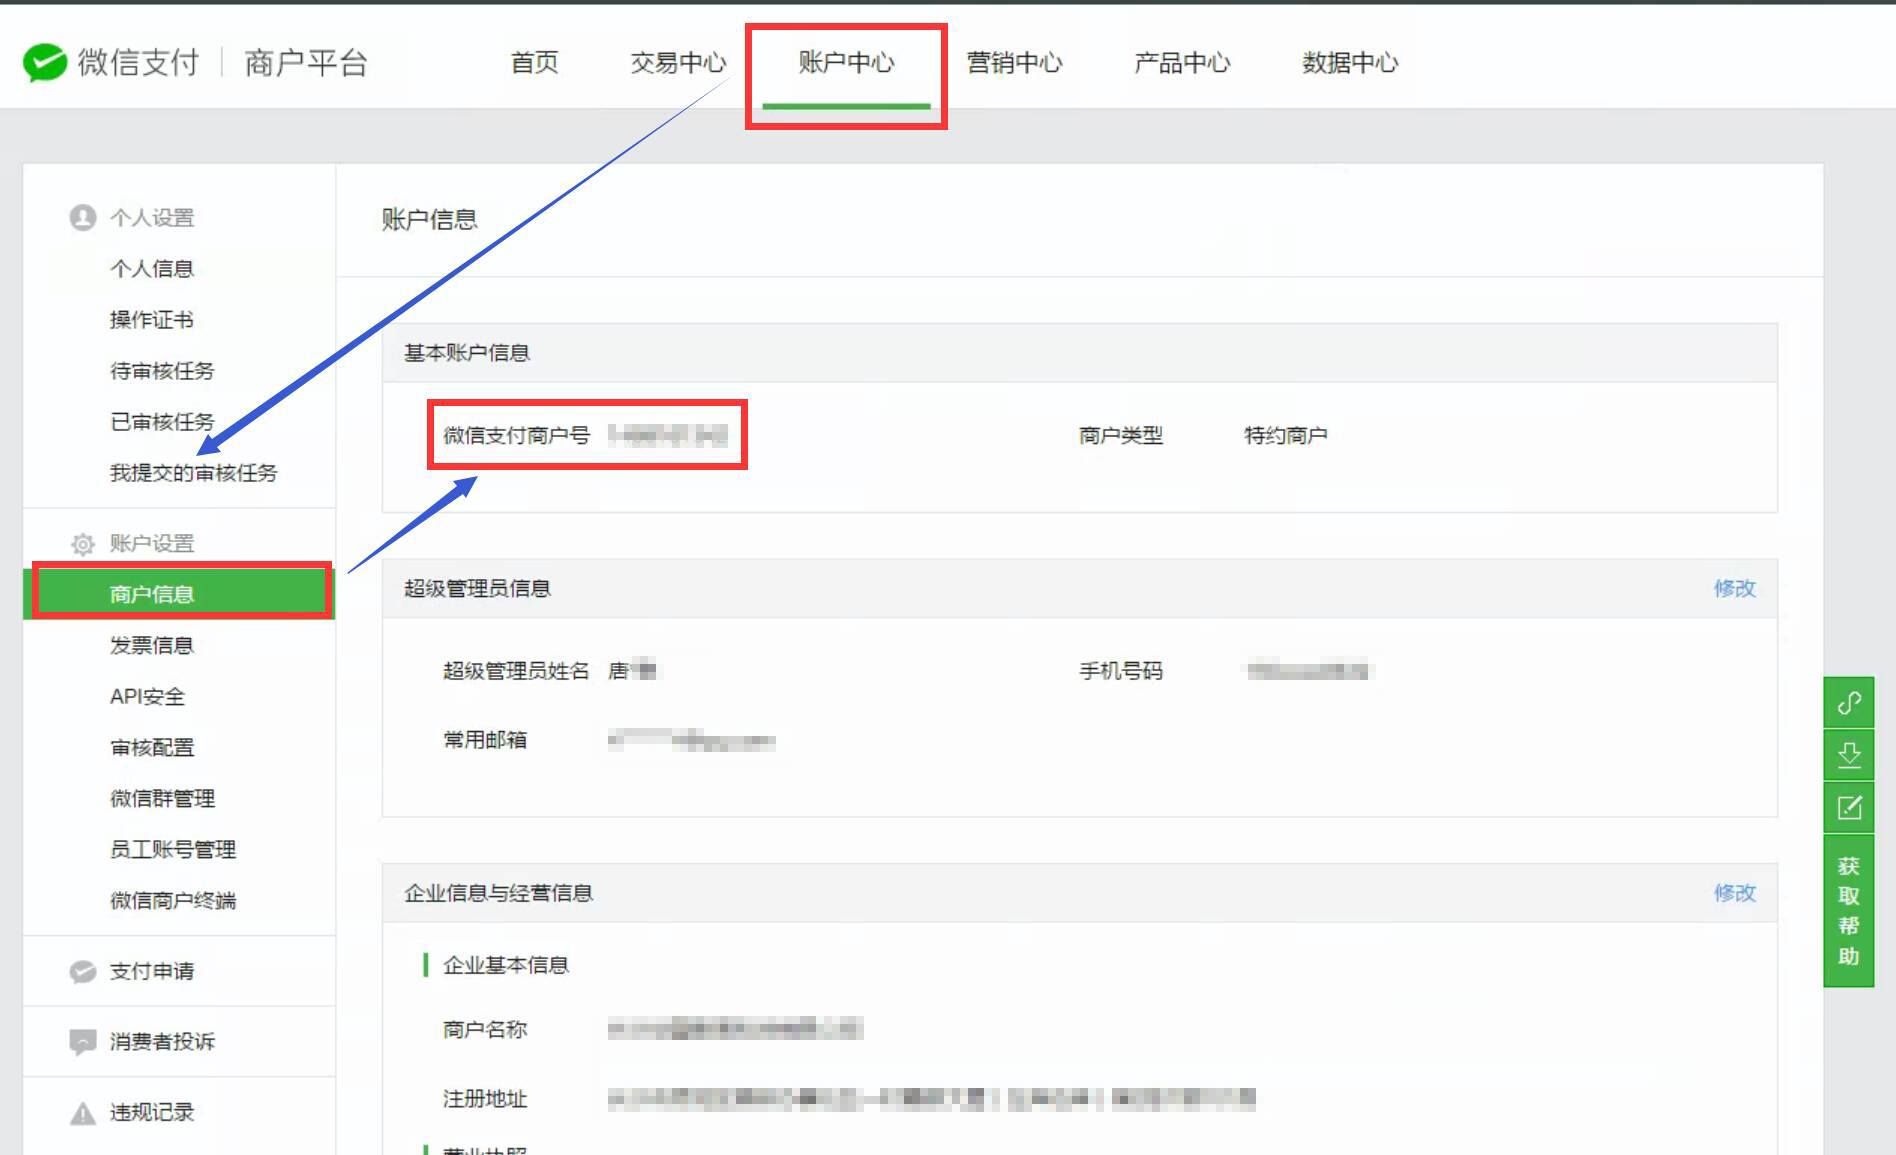The width and height of the screenshot is (1896, 1155).
Task: Click 基本账户信息 section header
Action: (x=466, y=353)
